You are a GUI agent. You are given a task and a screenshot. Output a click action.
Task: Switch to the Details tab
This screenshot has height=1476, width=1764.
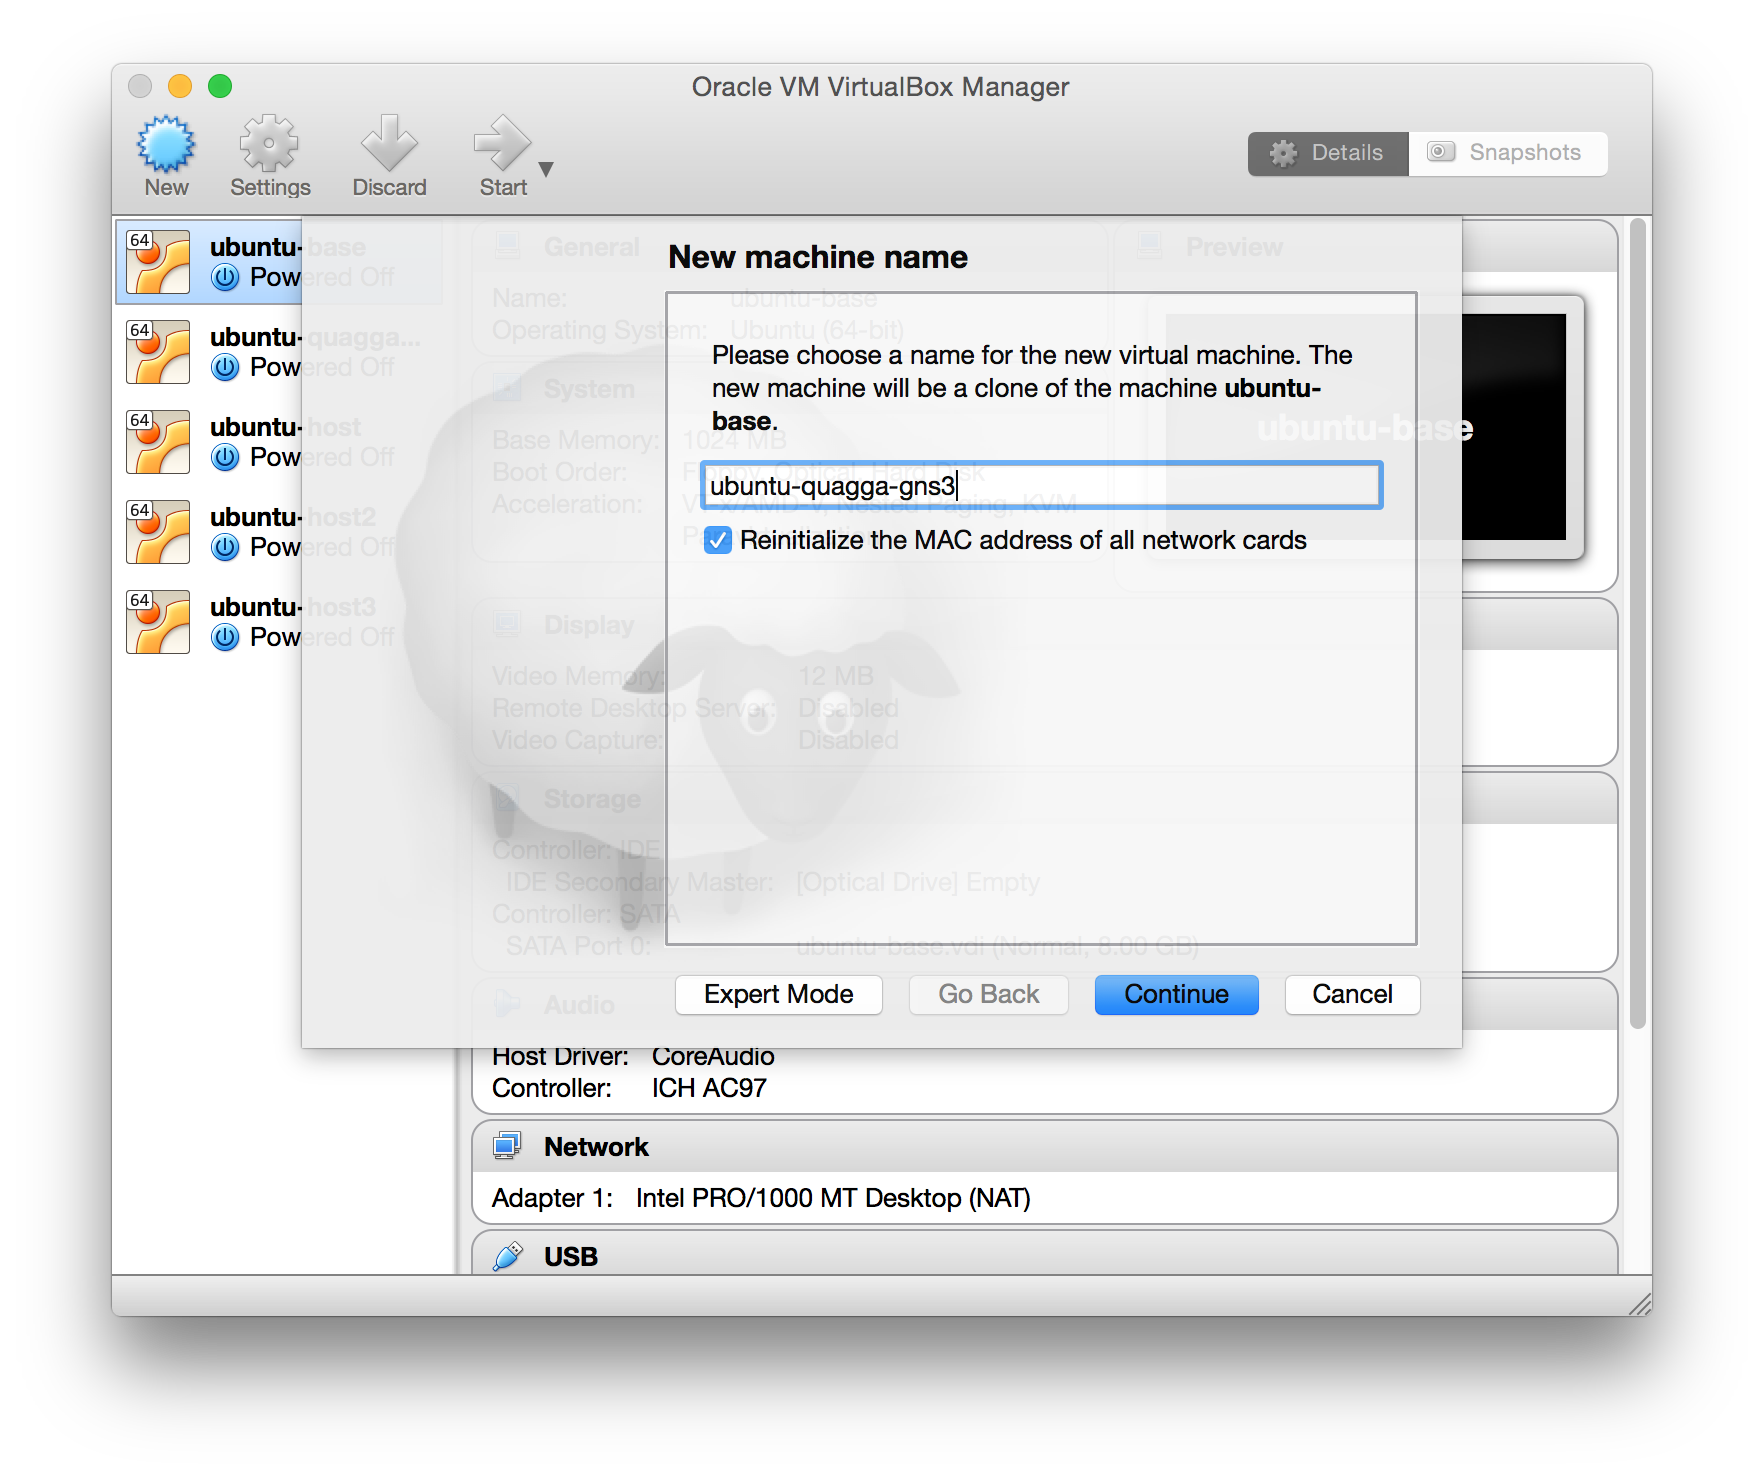click(x=1328, y=153)
